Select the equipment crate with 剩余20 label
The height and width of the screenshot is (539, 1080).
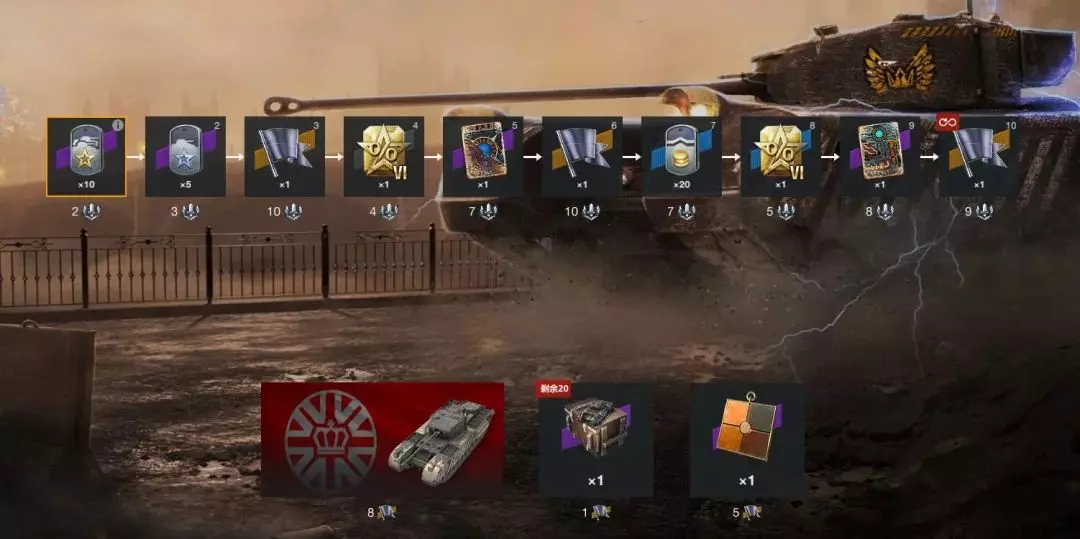(x=596, y=440)
